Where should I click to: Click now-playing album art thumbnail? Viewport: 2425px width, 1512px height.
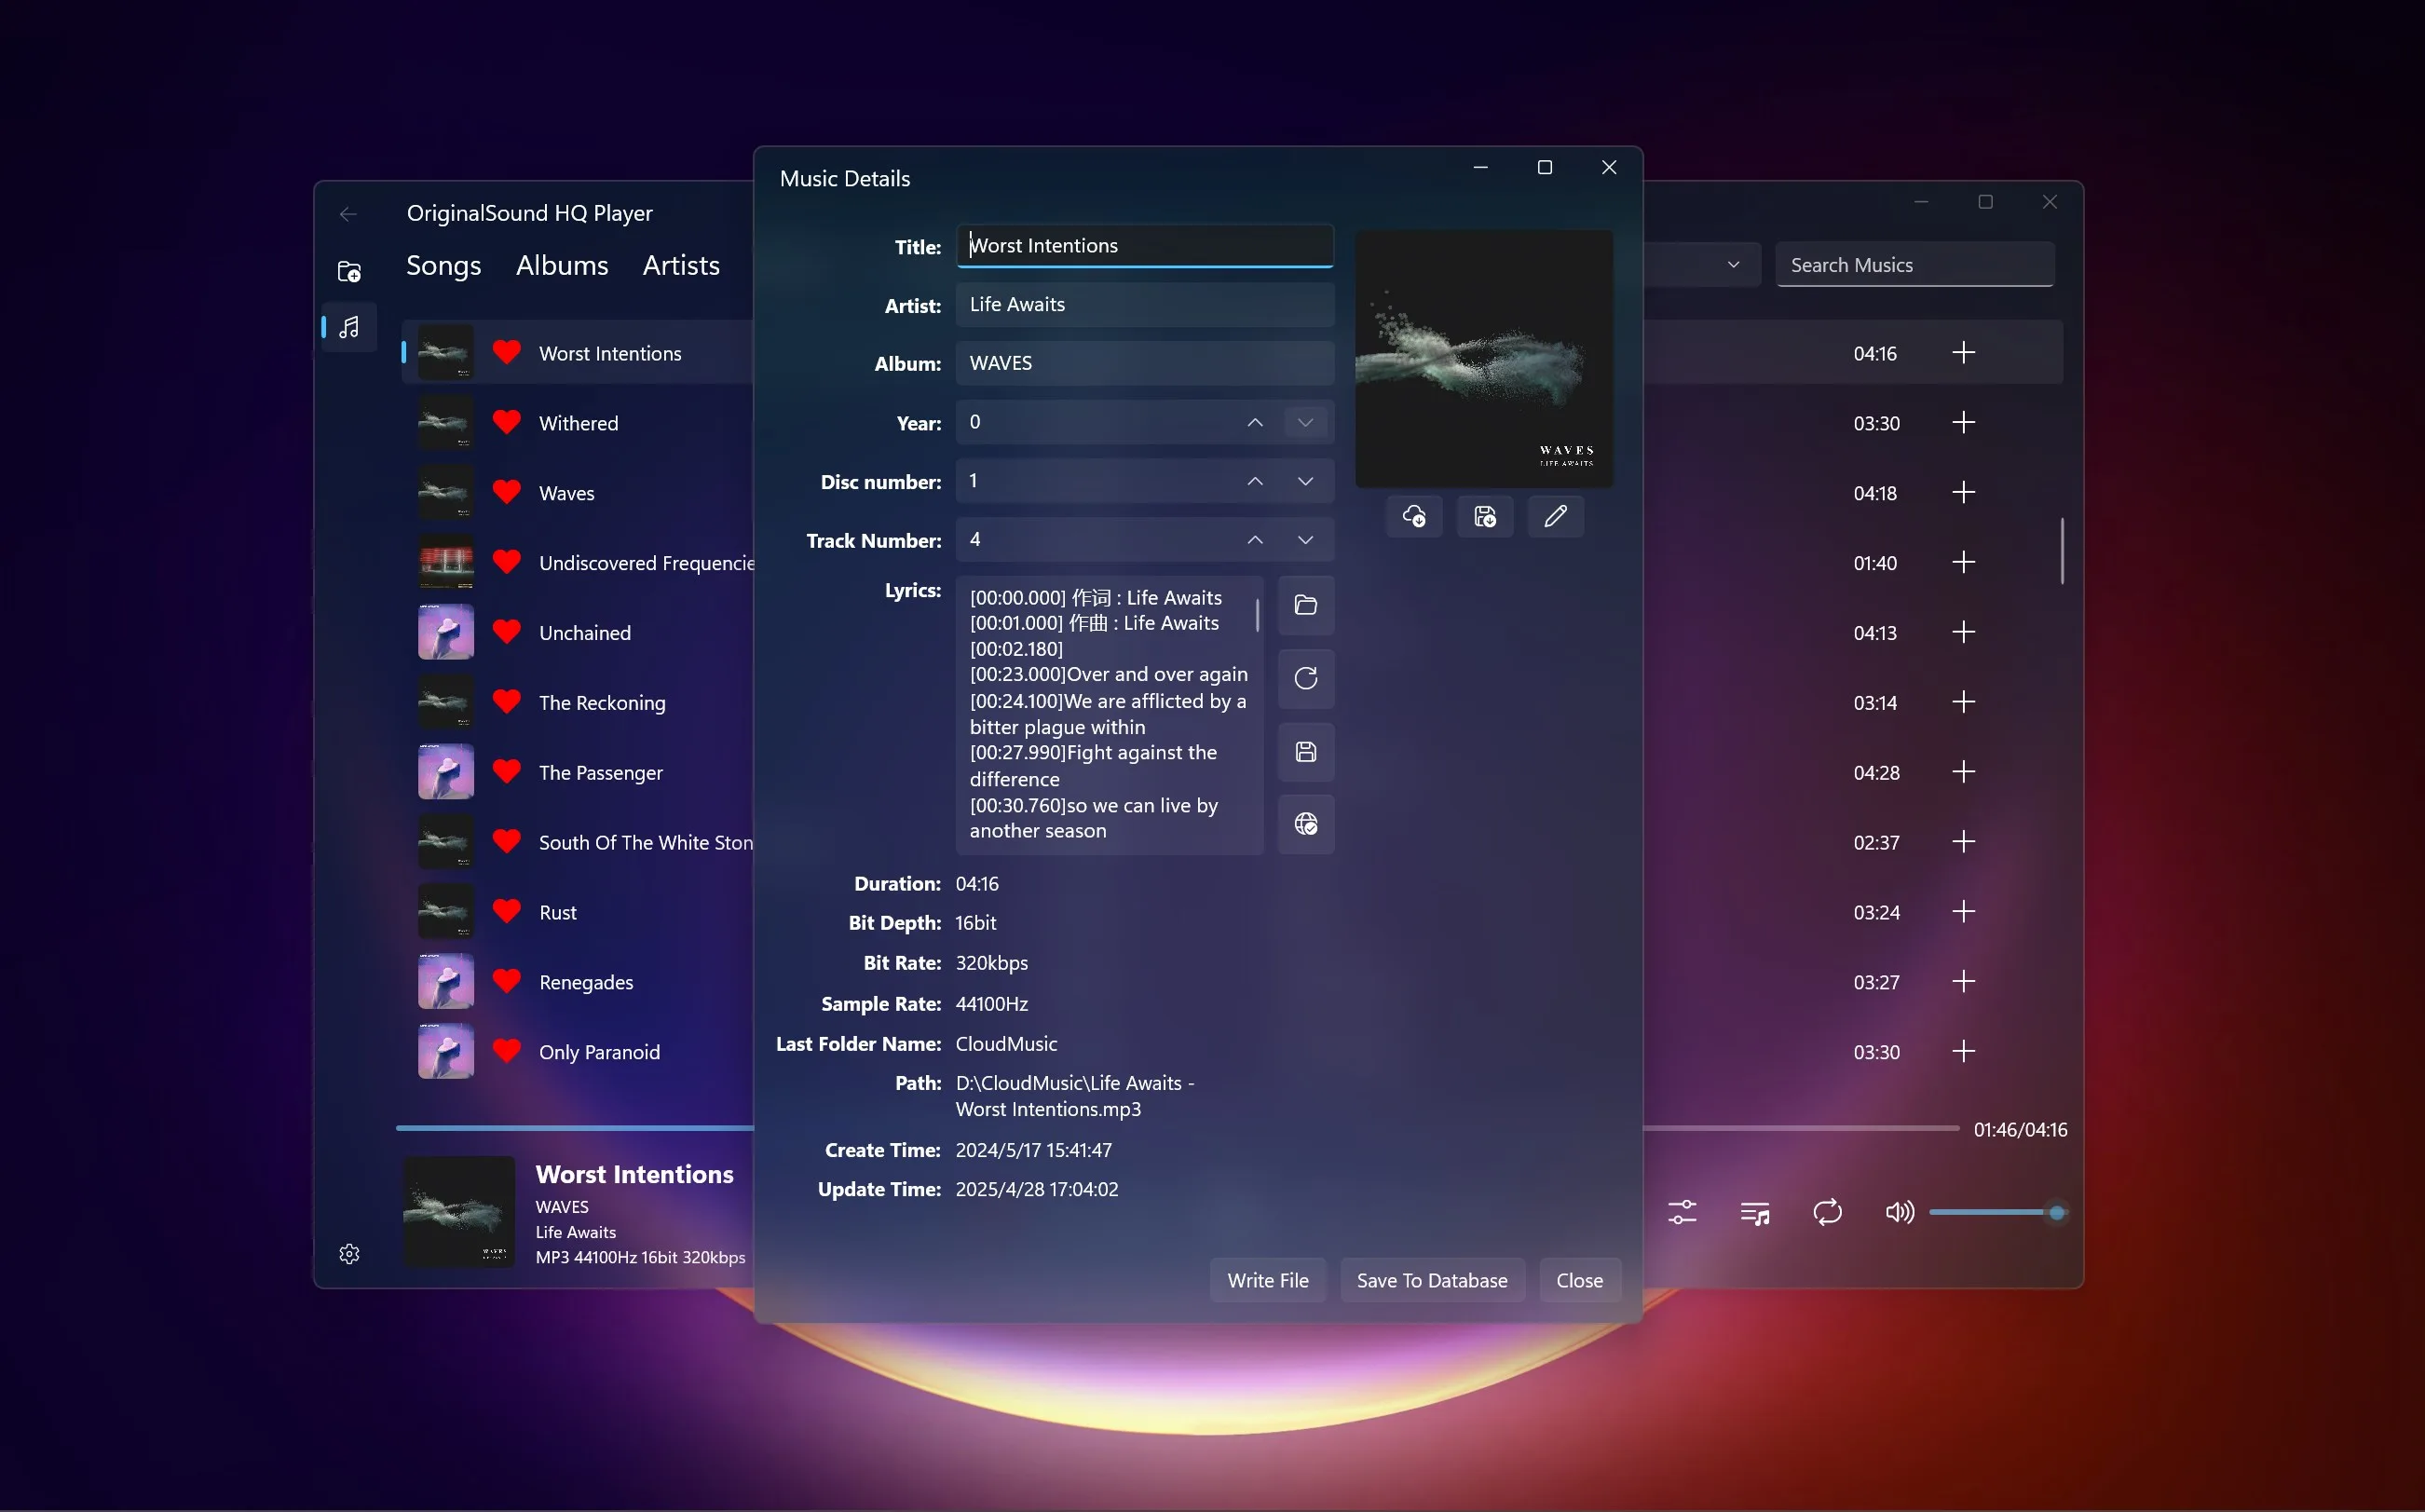[458, 1212]
